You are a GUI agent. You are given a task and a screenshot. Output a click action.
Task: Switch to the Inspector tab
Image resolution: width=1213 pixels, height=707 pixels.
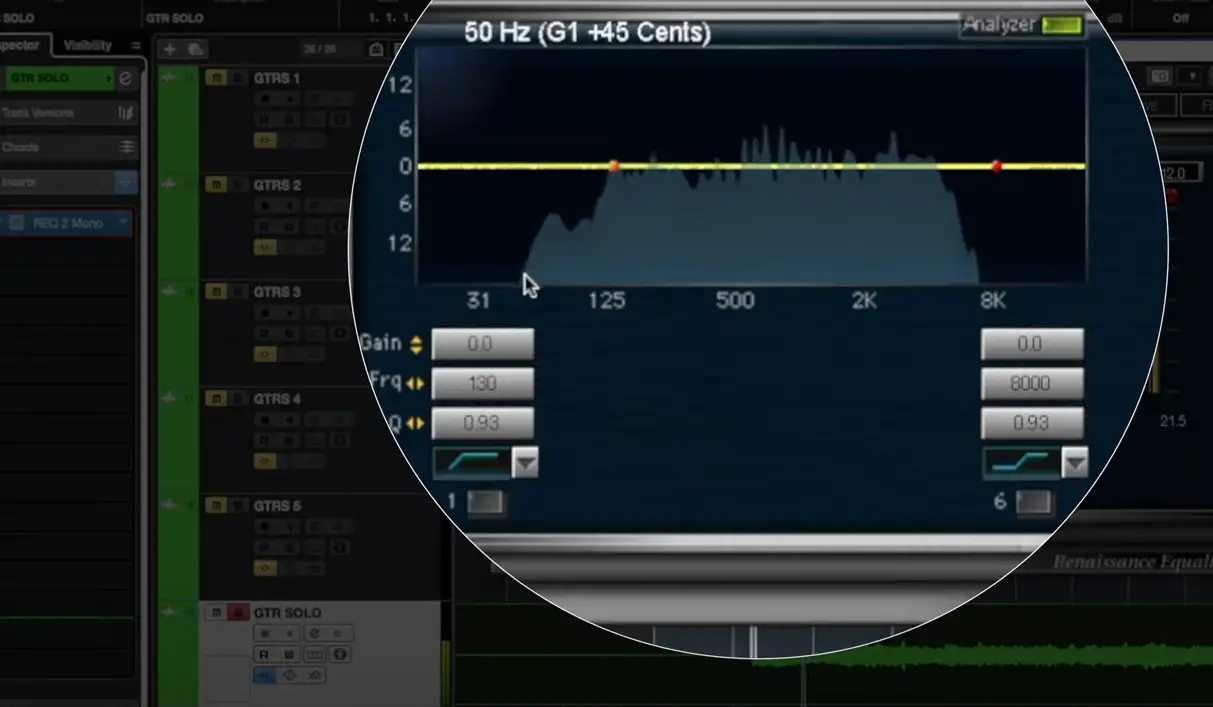(x=20, y=44)
